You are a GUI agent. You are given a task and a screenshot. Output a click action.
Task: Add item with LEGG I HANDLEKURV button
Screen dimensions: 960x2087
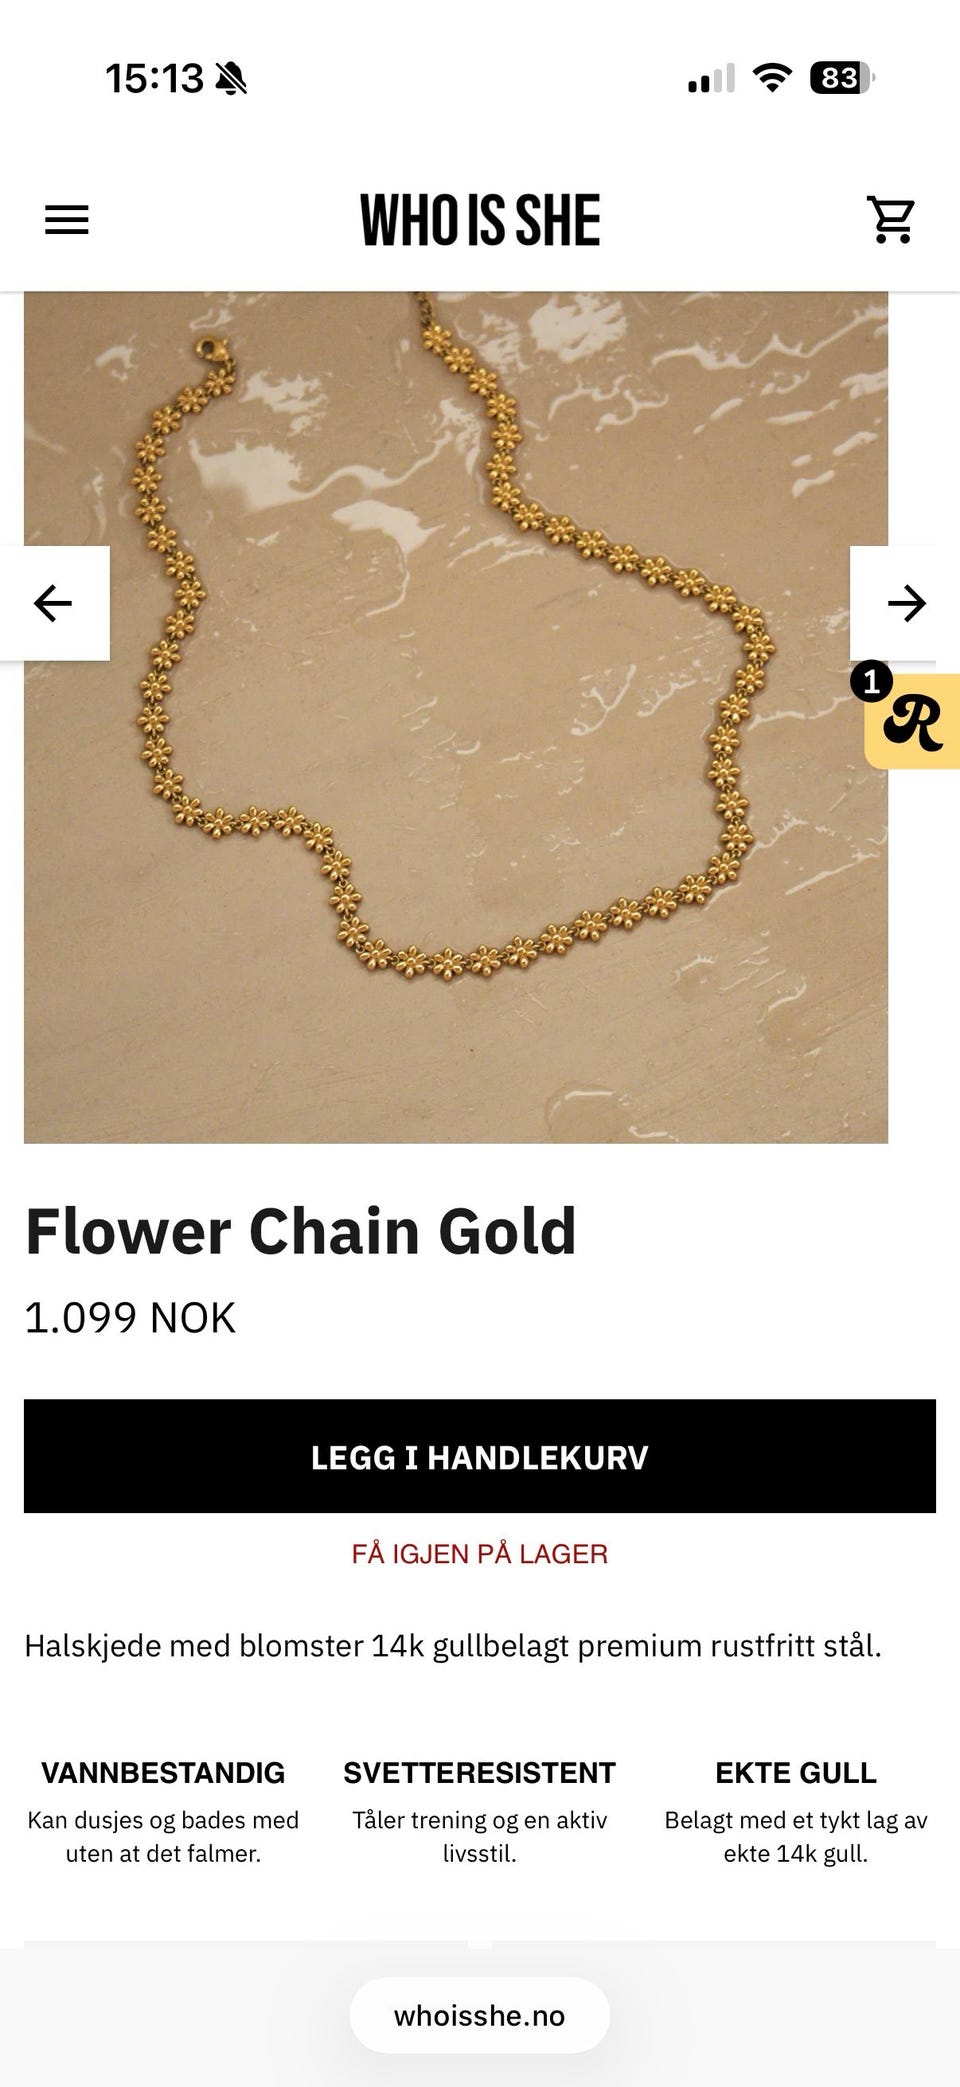pyautogui.click(x=480, y=1456)
